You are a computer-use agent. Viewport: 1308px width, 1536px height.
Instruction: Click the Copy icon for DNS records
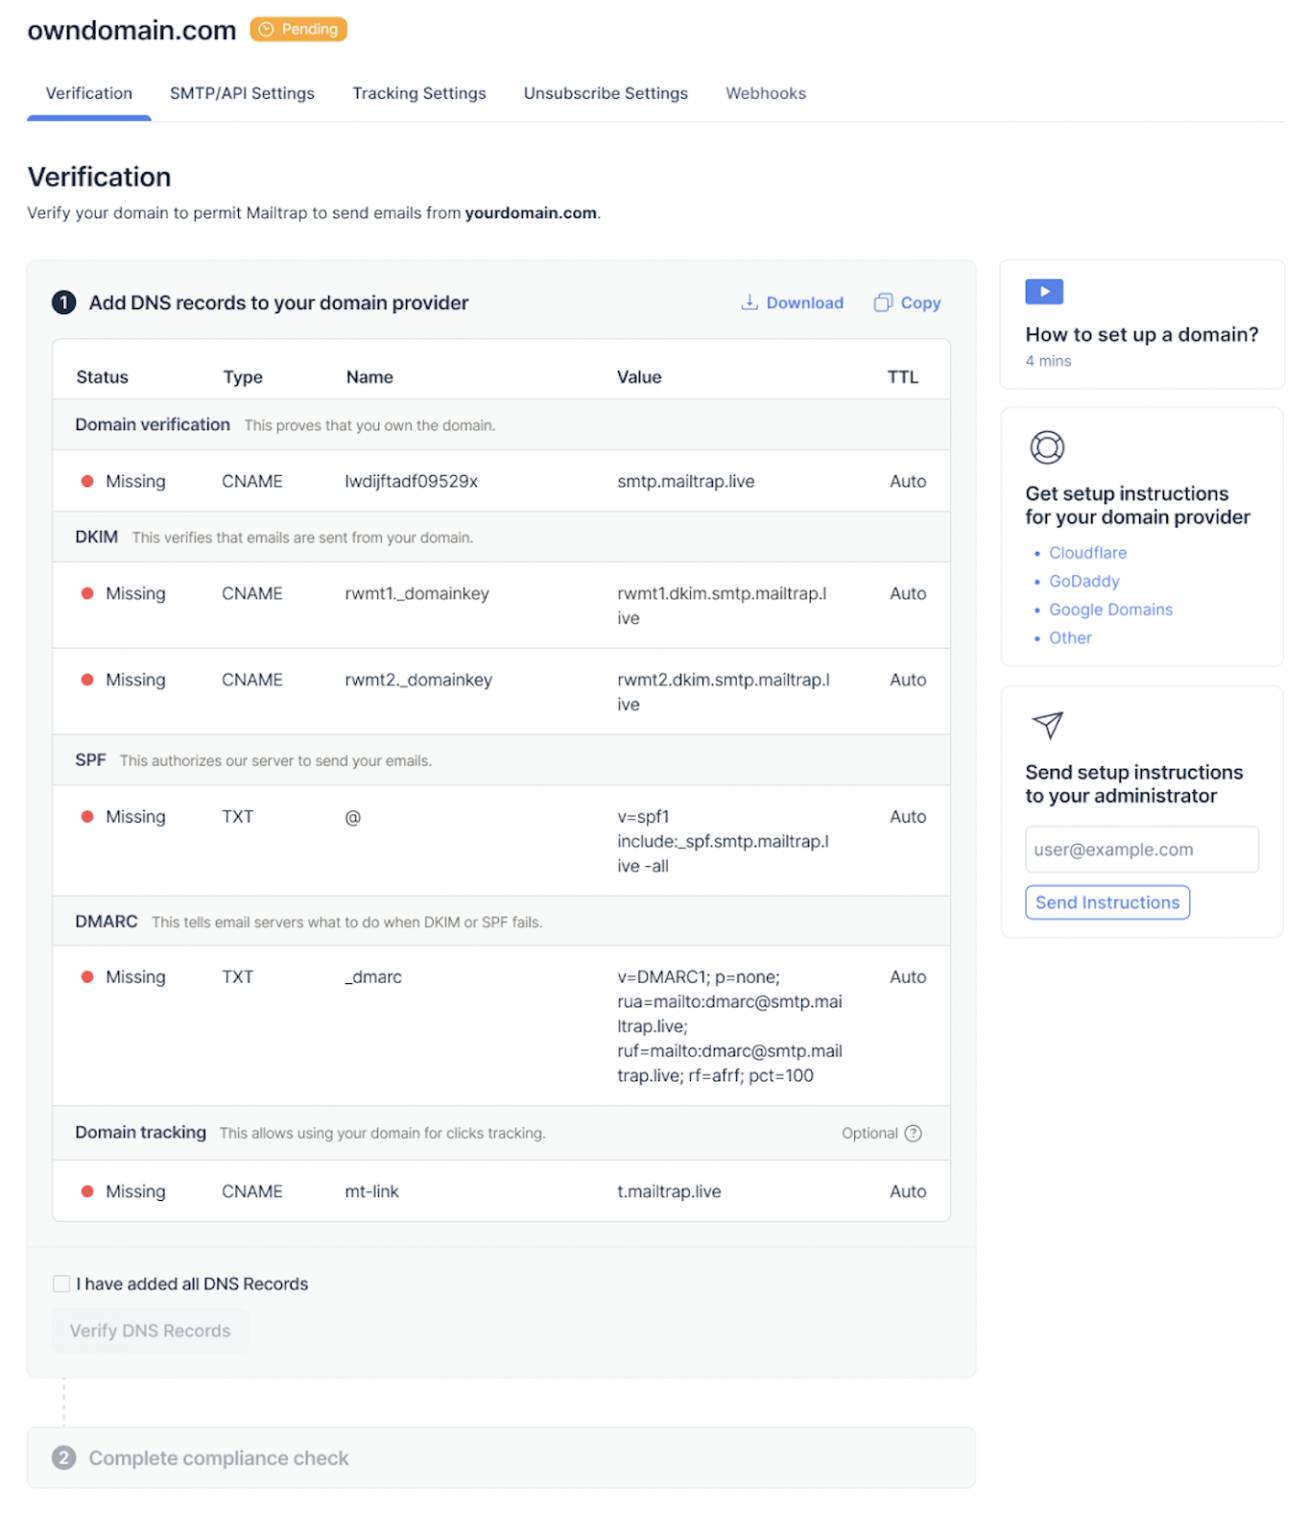pos(884,302)
